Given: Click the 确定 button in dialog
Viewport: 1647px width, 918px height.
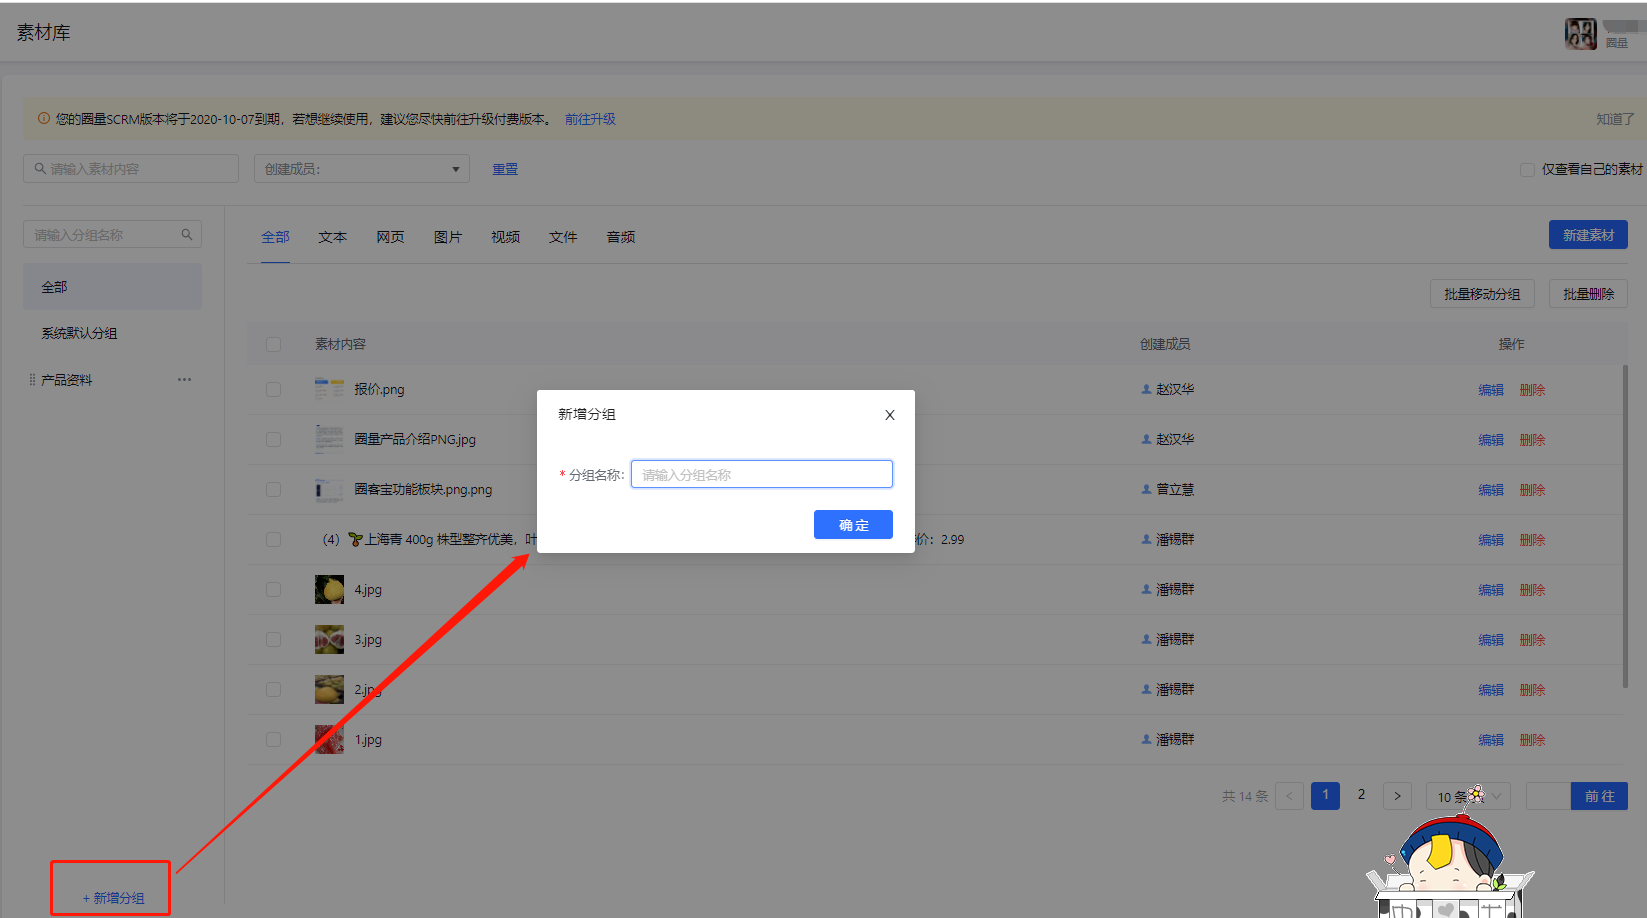Looking at the screenshot, I should coord(852,525).
